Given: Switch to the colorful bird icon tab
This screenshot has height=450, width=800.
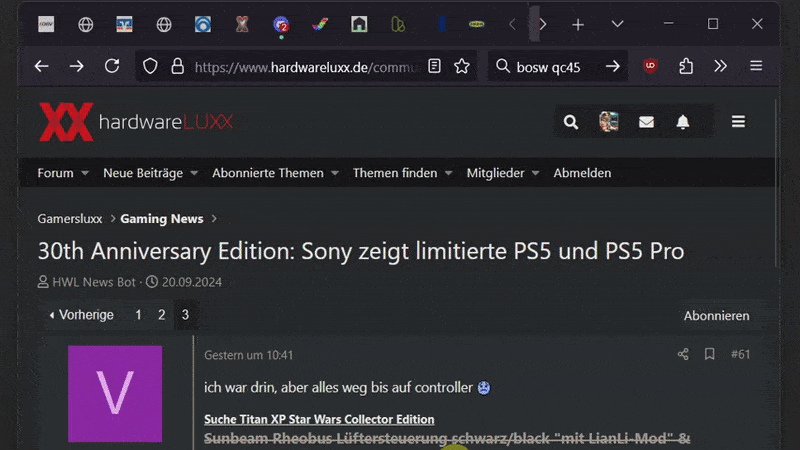Looking at the screenshot, I should coord(320,24).
